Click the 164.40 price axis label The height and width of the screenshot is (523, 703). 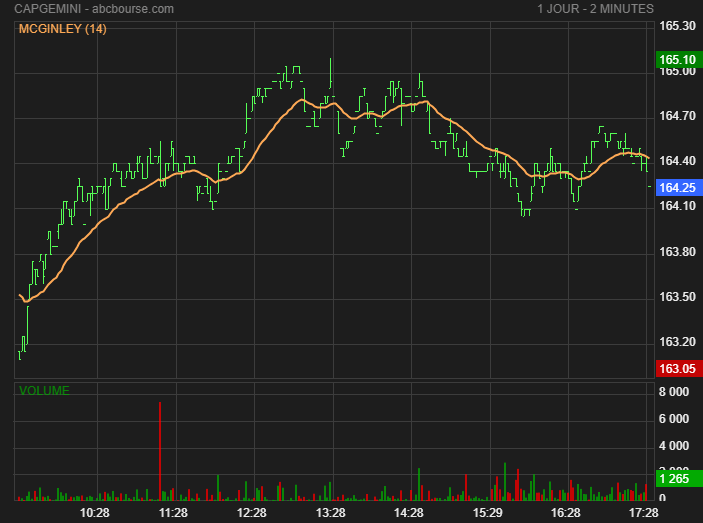[677, 161]
